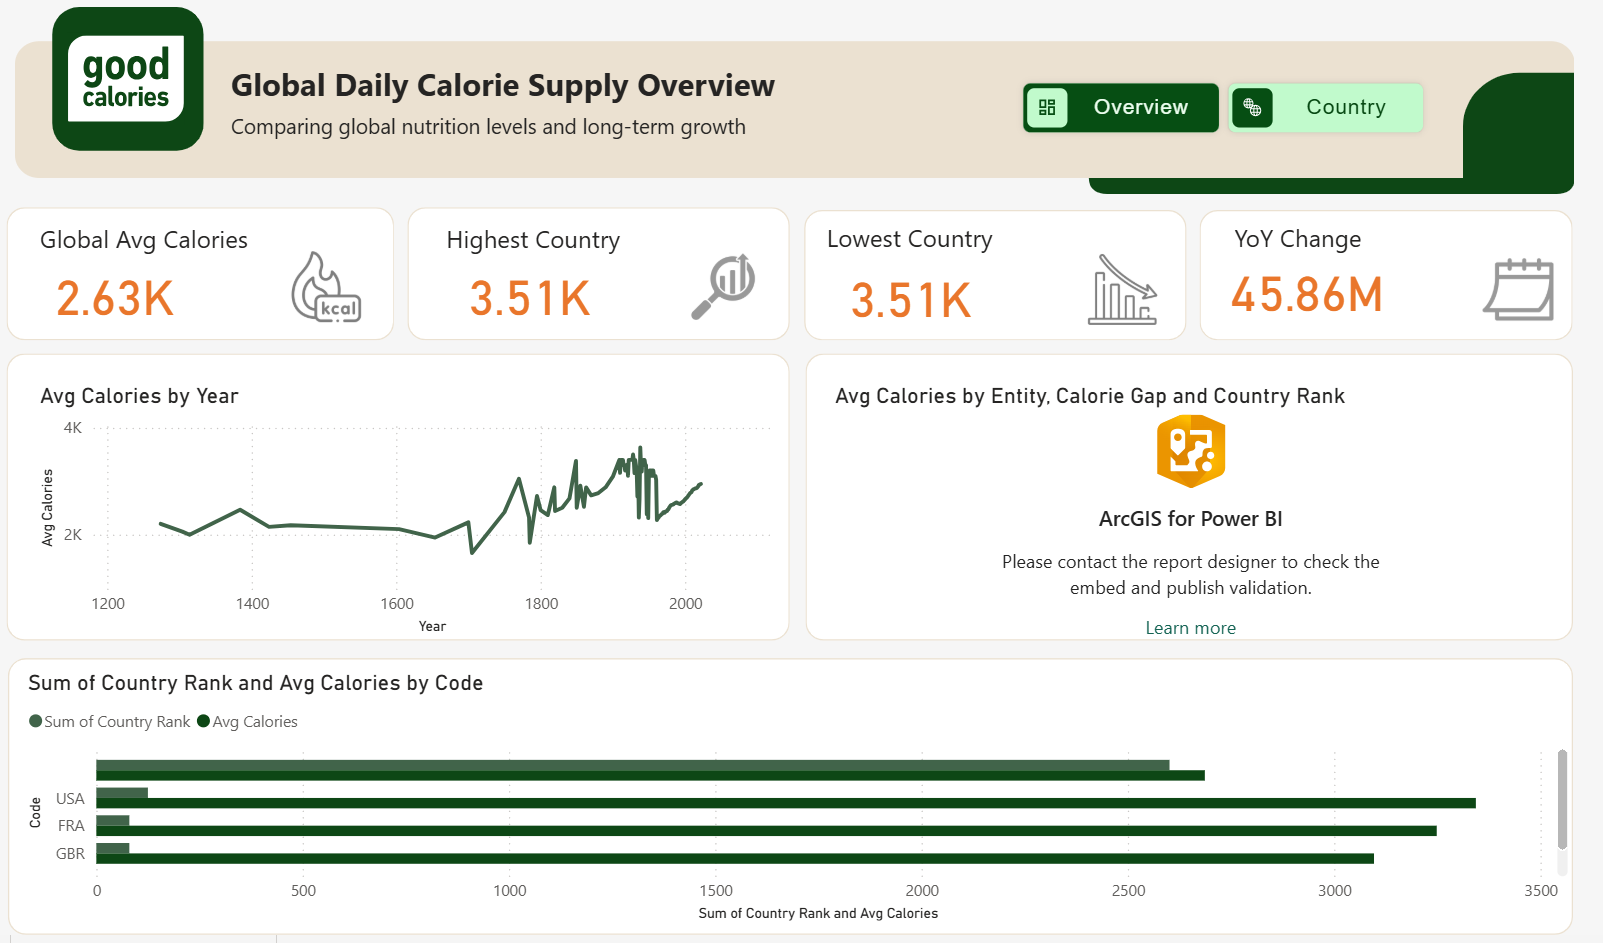Click the USA Avg Calories bar

tap(786, 803)
